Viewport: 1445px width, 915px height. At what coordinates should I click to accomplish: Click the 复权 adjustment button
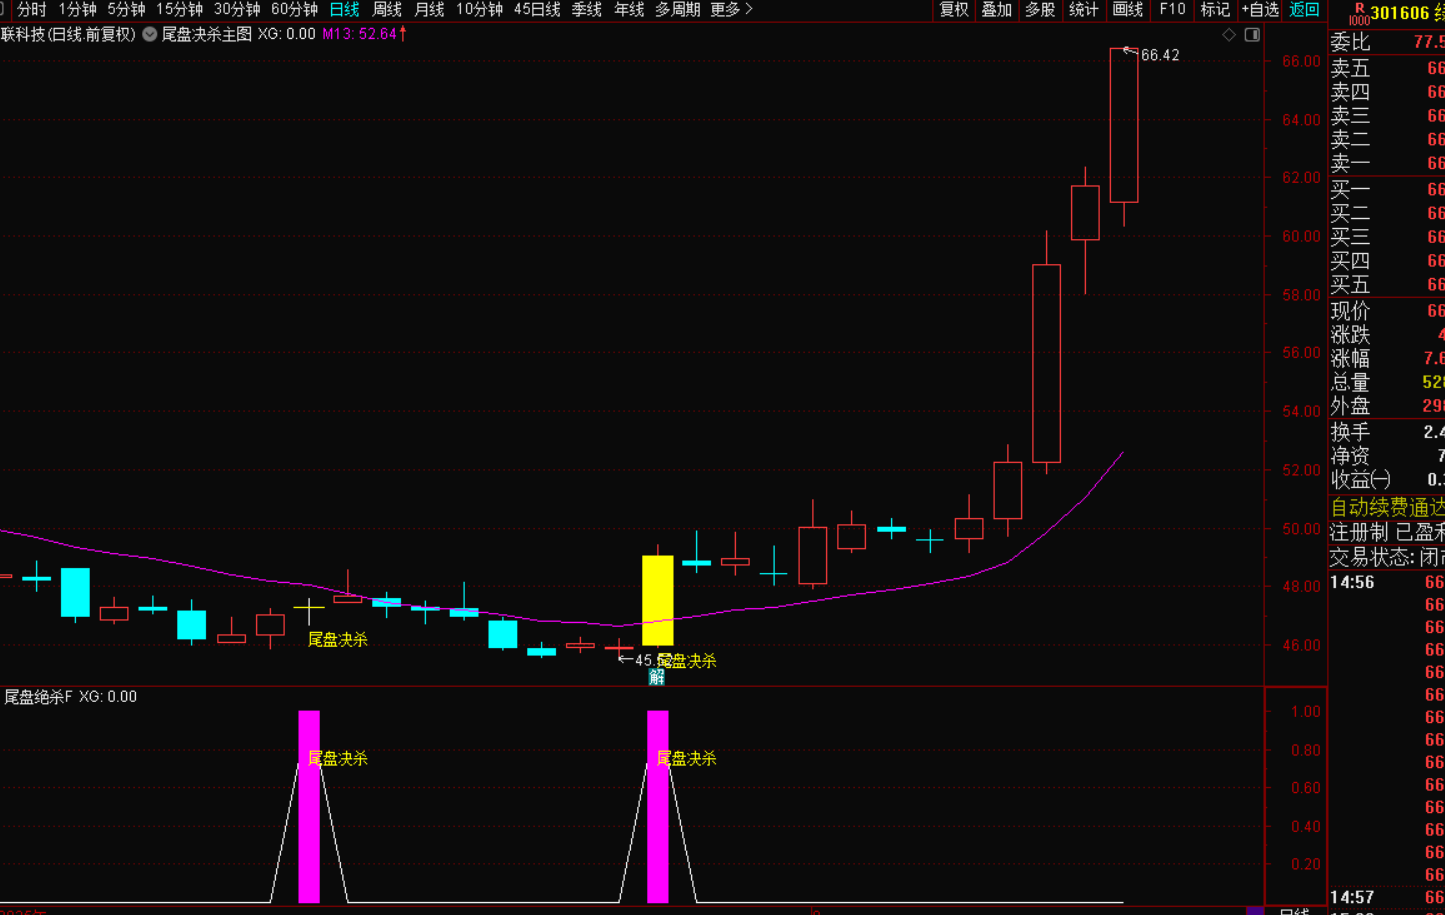coord(954,10)
